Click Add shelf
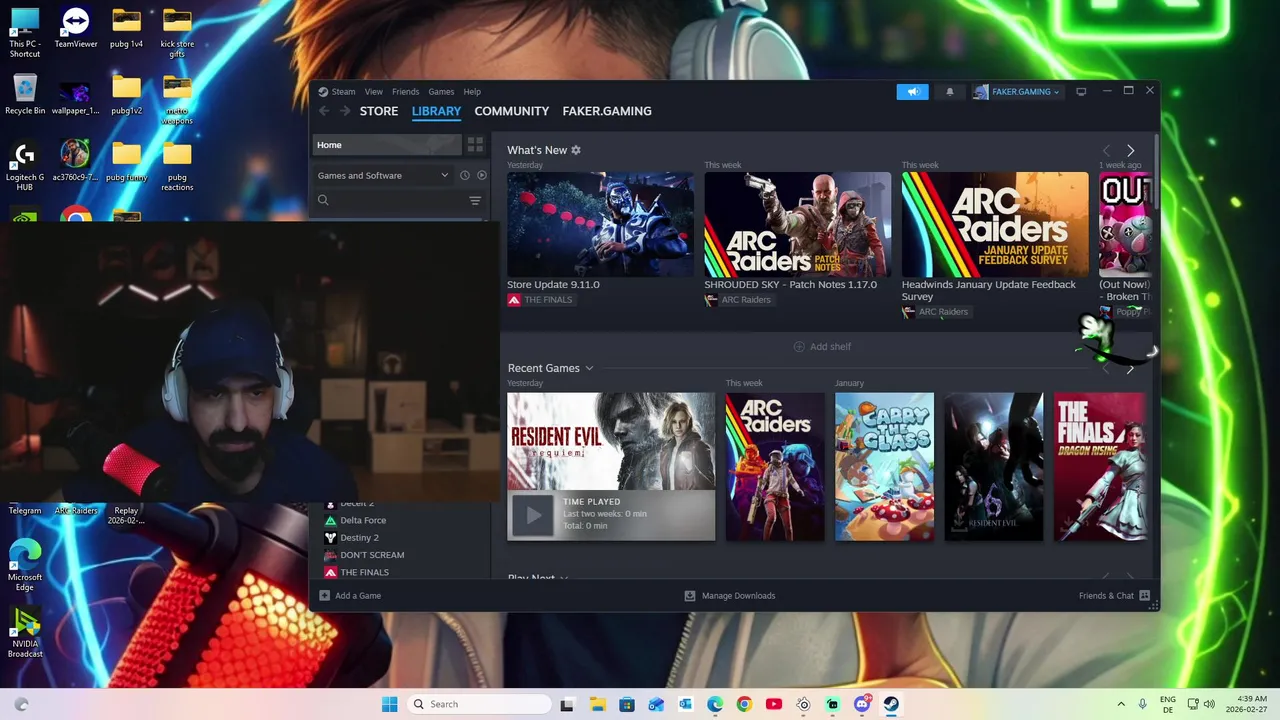 click(822, 347)
